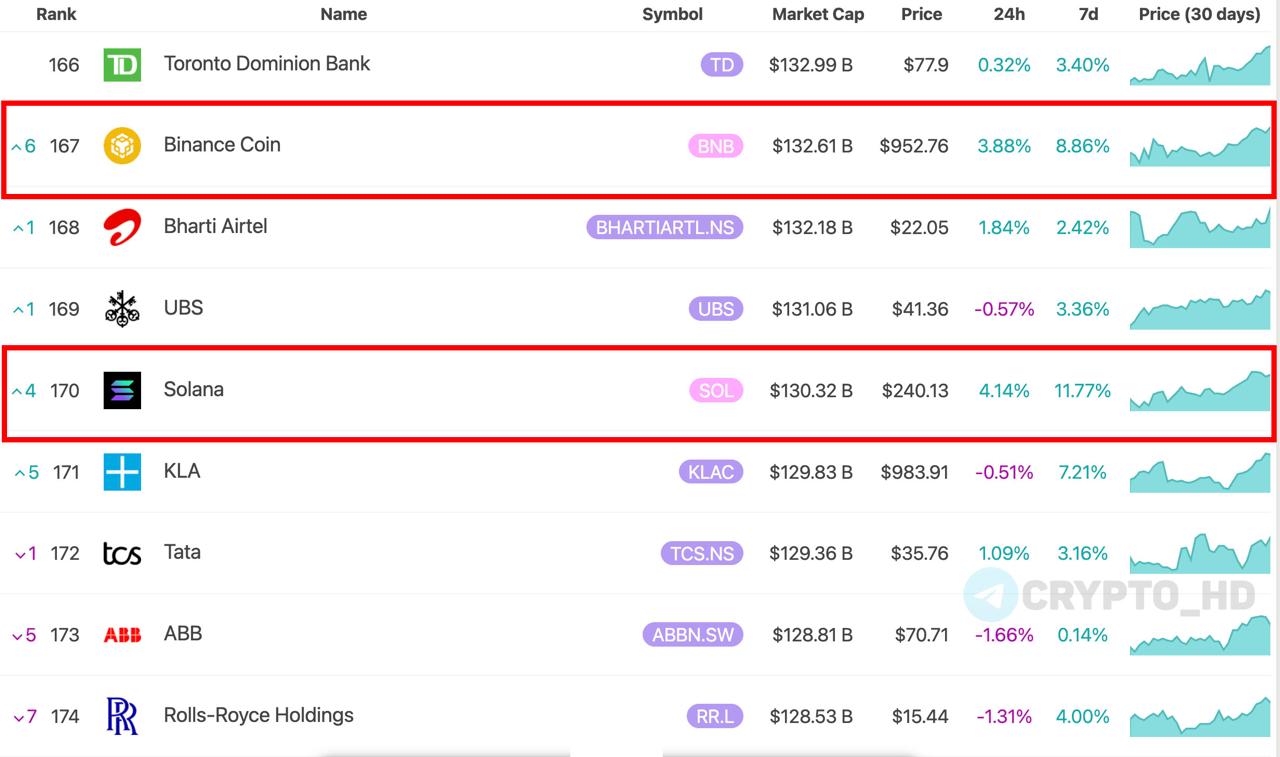The image size is (1280, 757).
Task: Click the Binance Coin 30-day price chart
Action: pyautogui.click(x=1200, y=146)
